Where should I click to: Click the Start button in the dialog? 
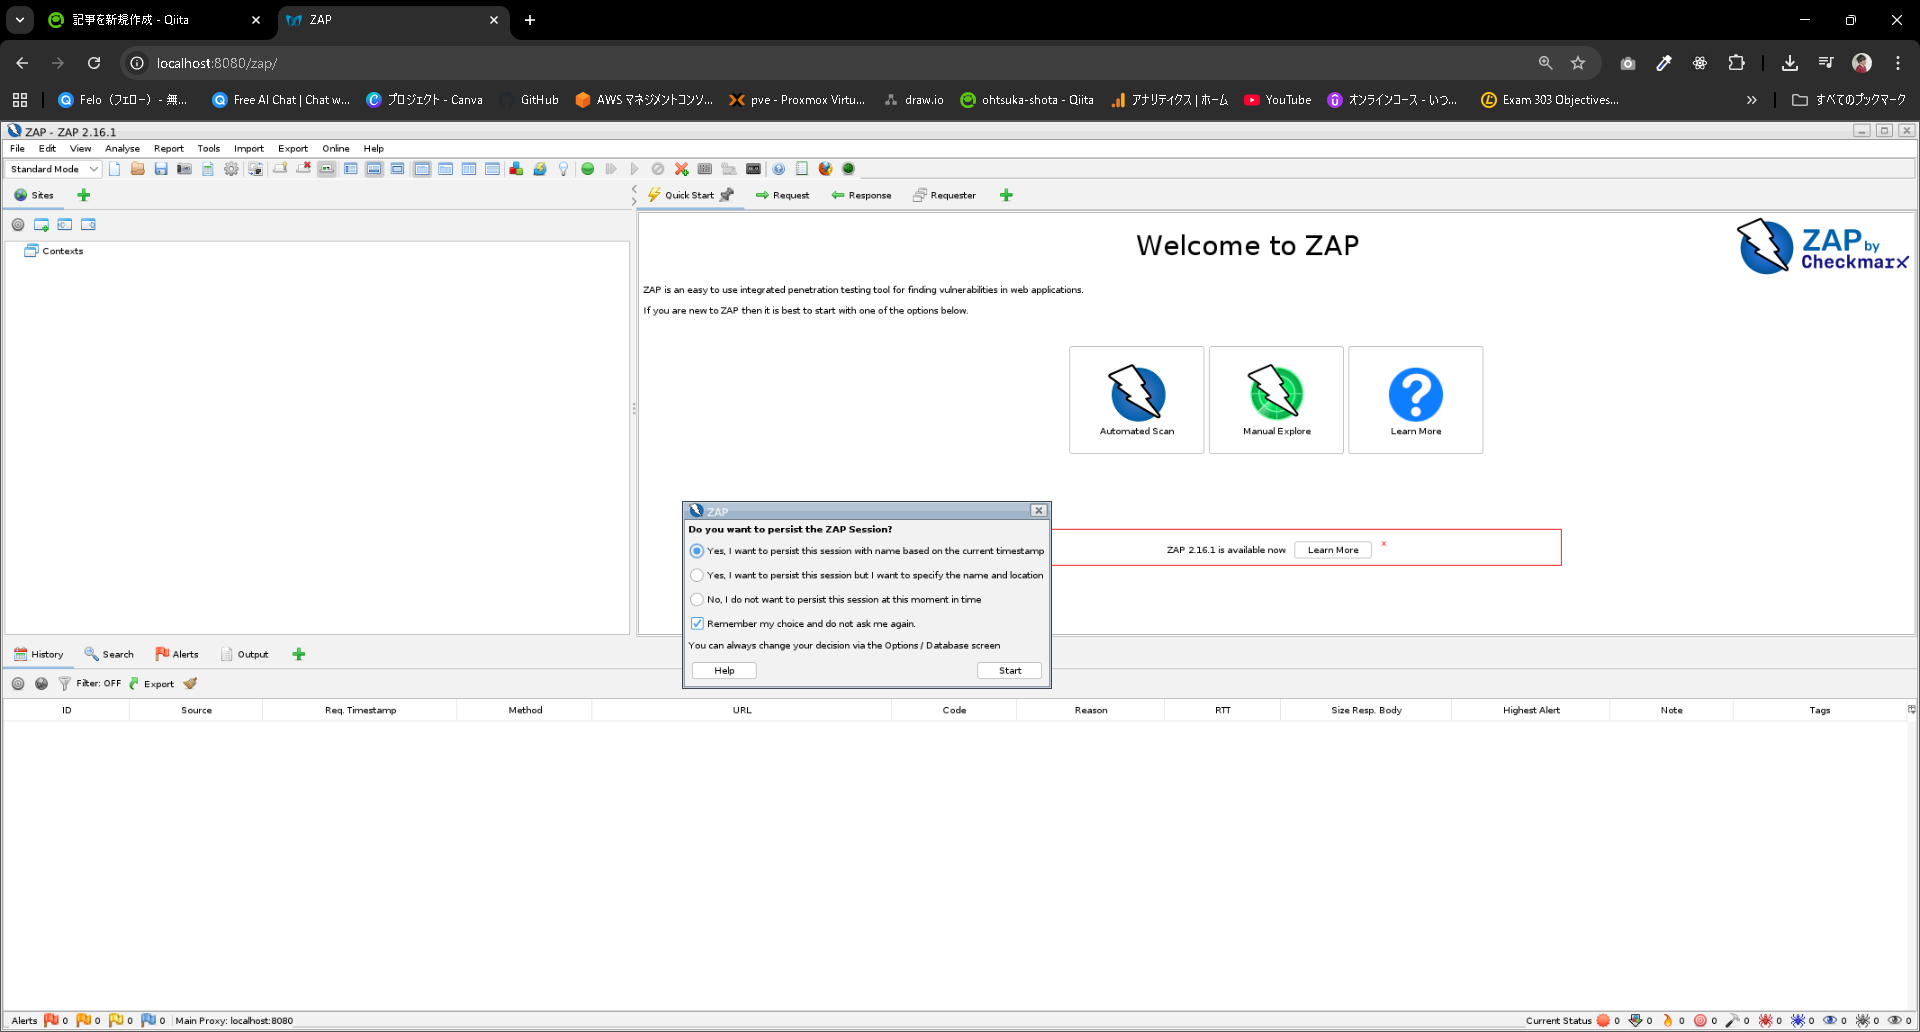click(x=1009, y=671)
